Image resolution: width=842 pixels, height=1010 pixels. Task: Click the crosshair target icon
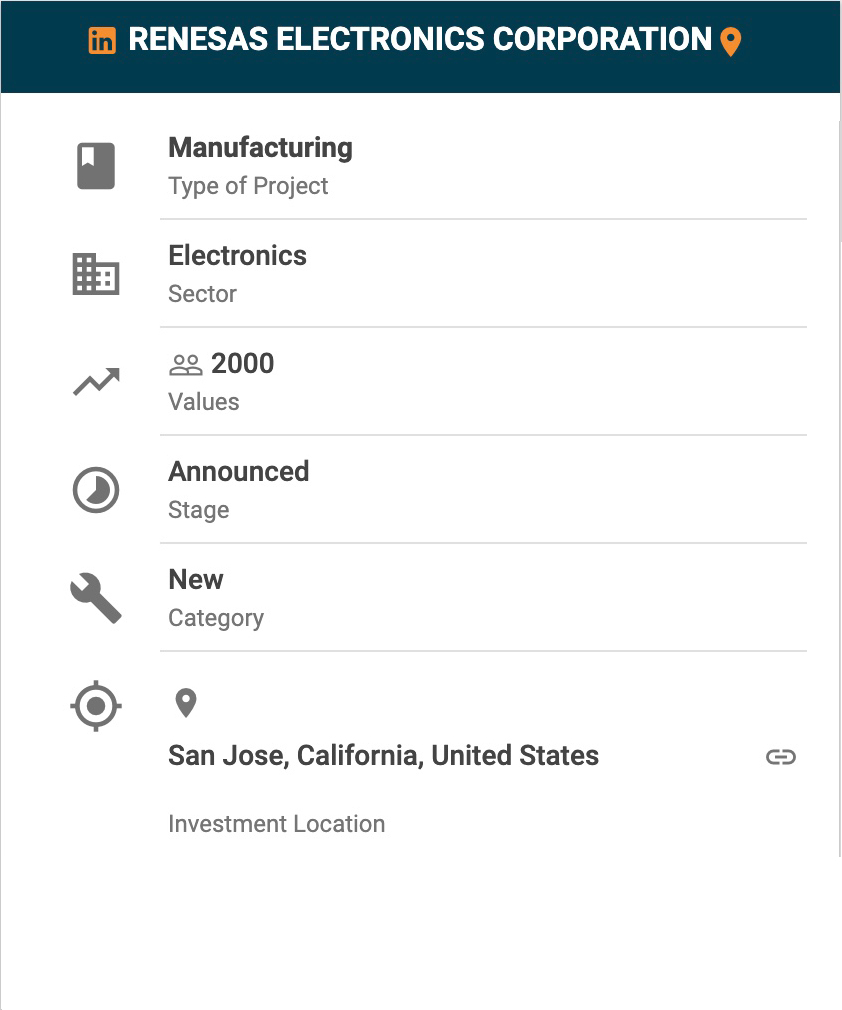pos(96,706)
